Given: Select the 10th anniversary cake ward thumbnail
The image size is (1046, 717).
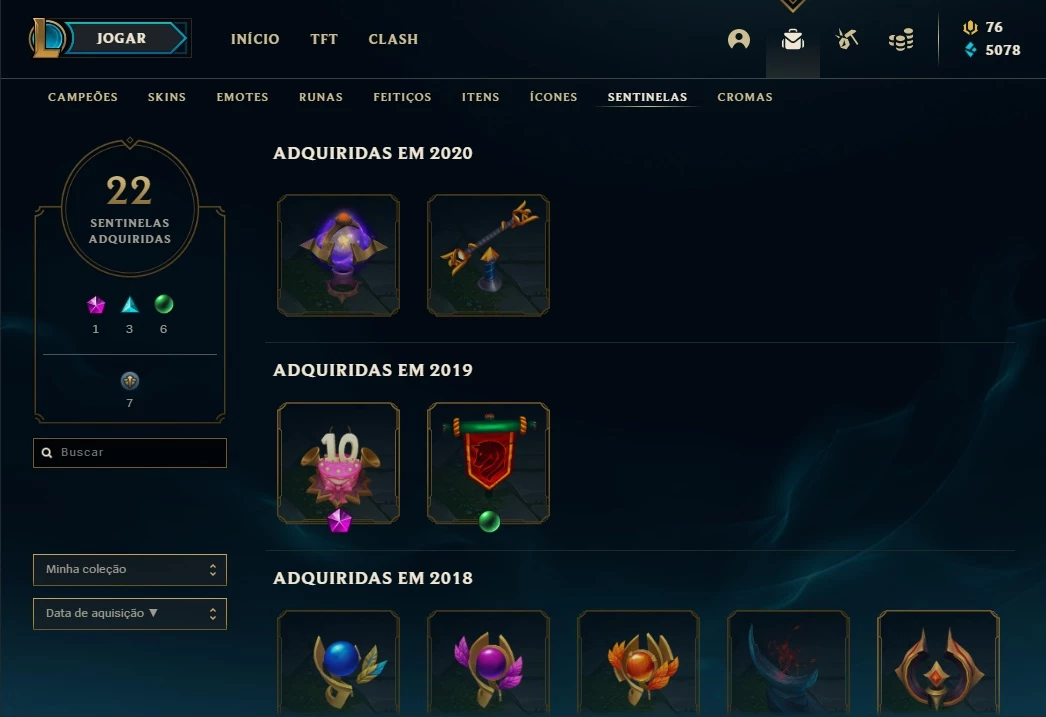Looking at the screenshot, I should point(338,463).
